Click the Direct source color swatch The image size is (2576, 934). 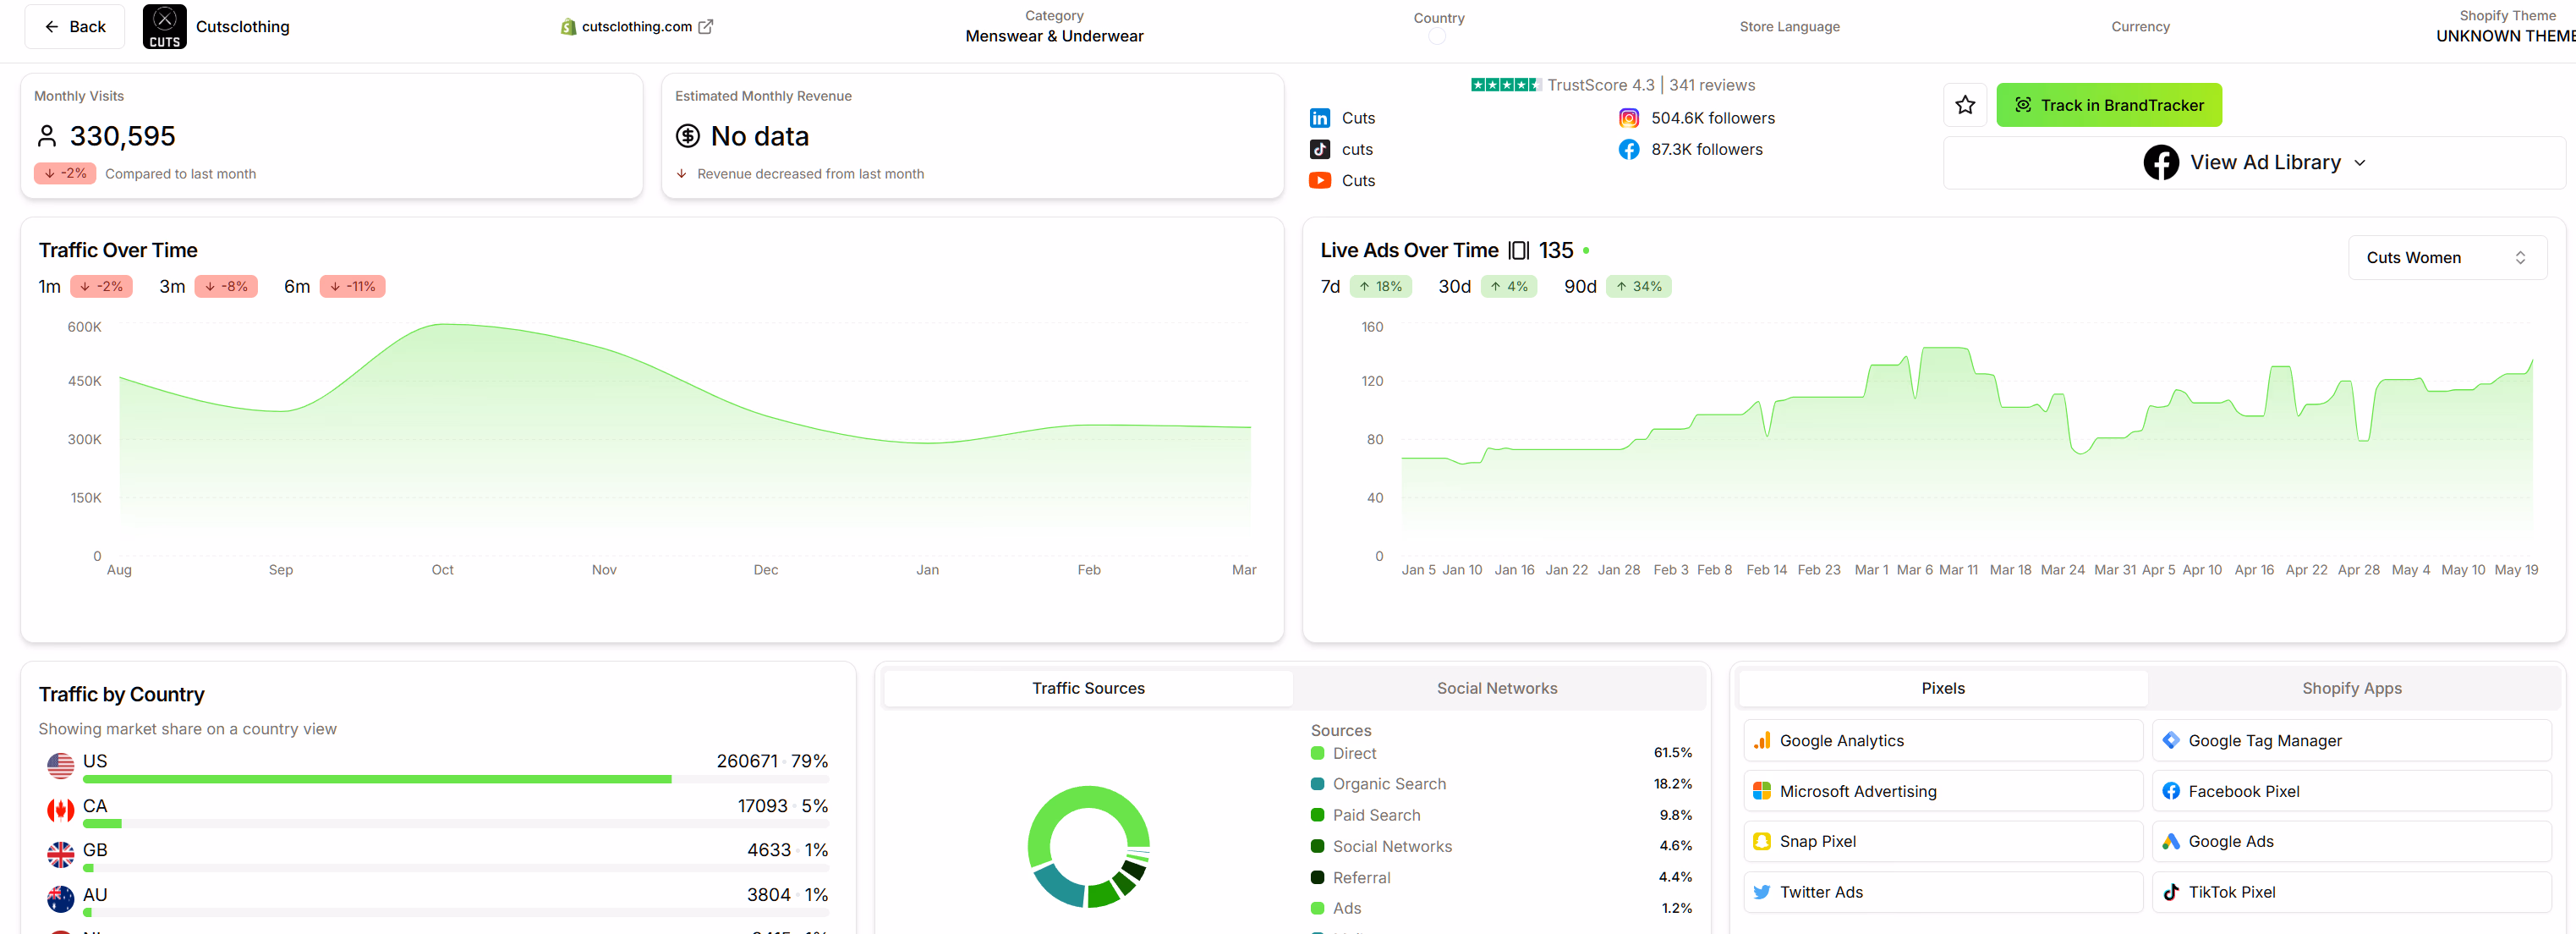[x=1317, y=753]
